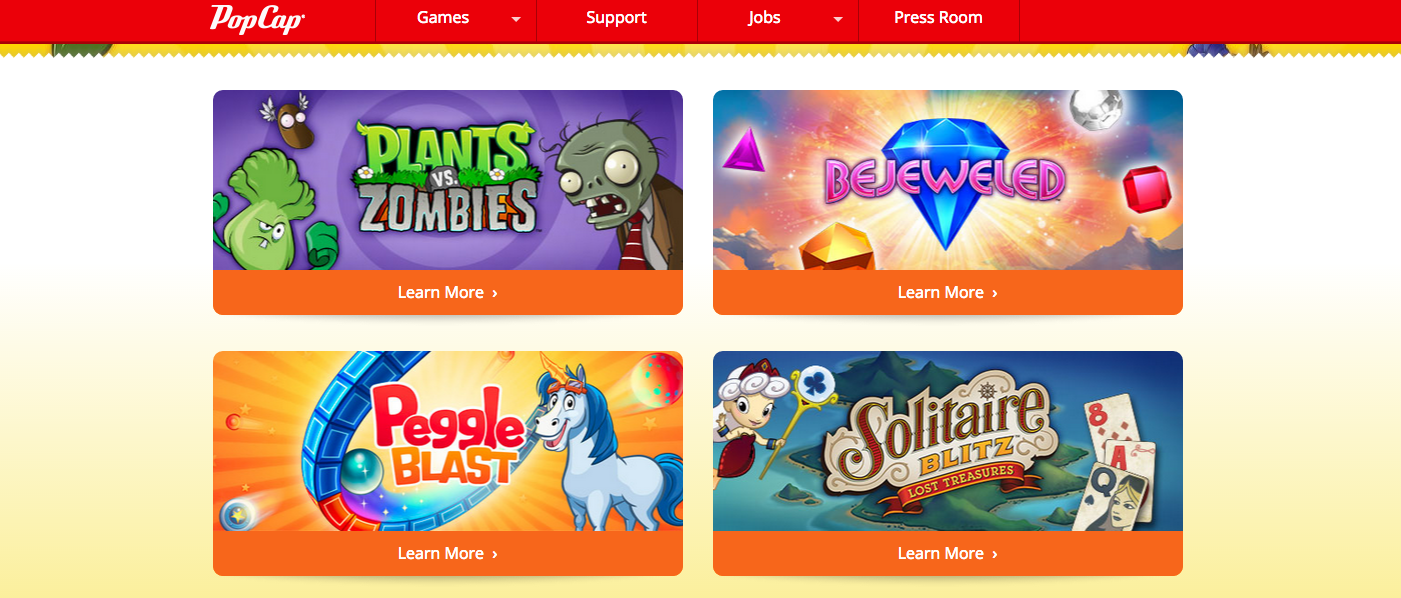Open the Press Room page
The height and width of the screenshot is (598, 1401).
point(938,18)
